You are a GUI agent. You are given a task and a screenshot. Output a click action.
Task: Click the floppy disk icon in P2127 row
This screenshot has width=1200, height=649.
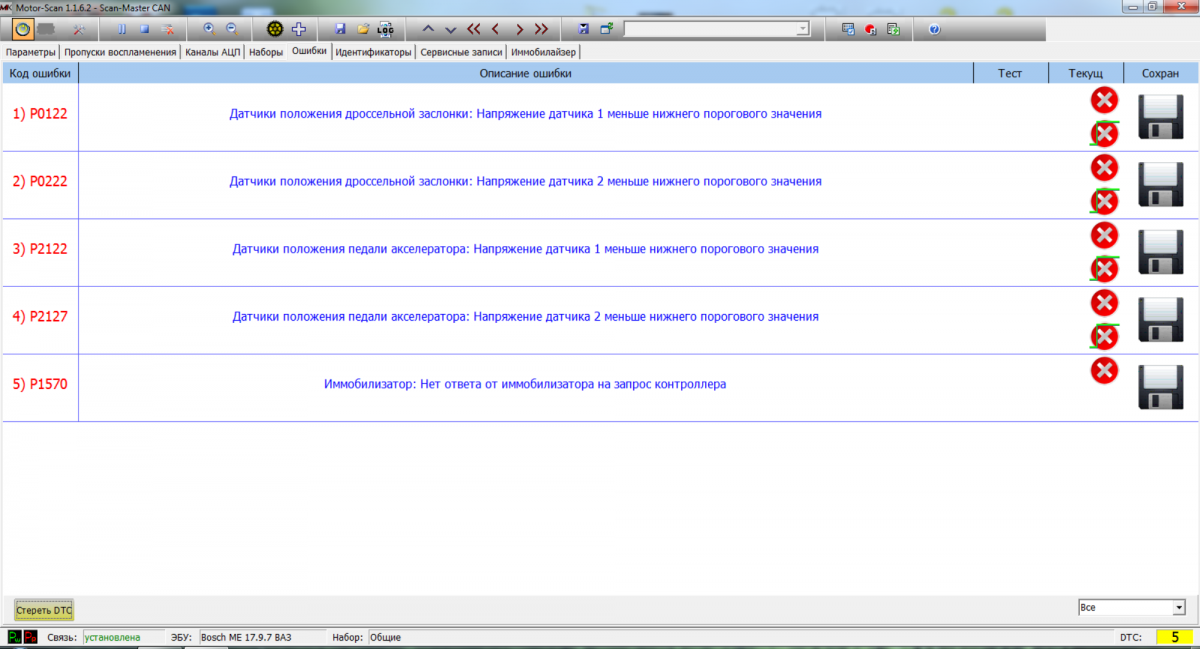(x=1161, y=319)
